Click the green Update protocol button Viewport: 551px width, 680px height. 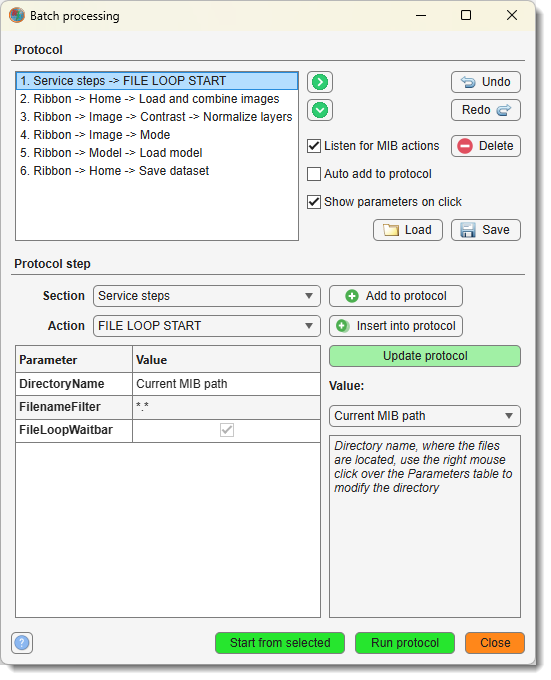pyautogui.click(x=425, y=356)
